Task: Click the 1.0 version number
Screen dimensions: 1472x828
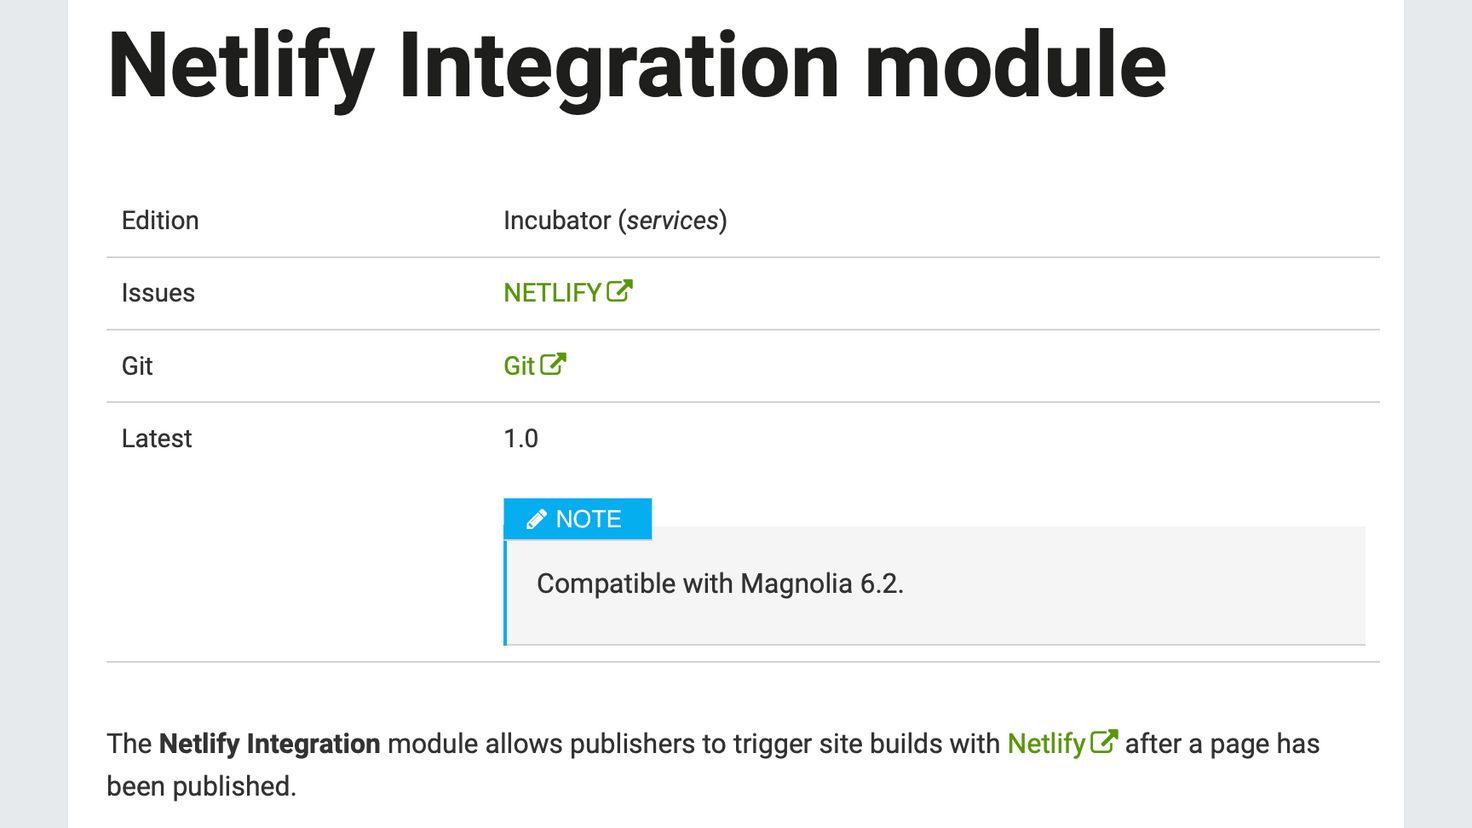Action: (x=521, y=439)
